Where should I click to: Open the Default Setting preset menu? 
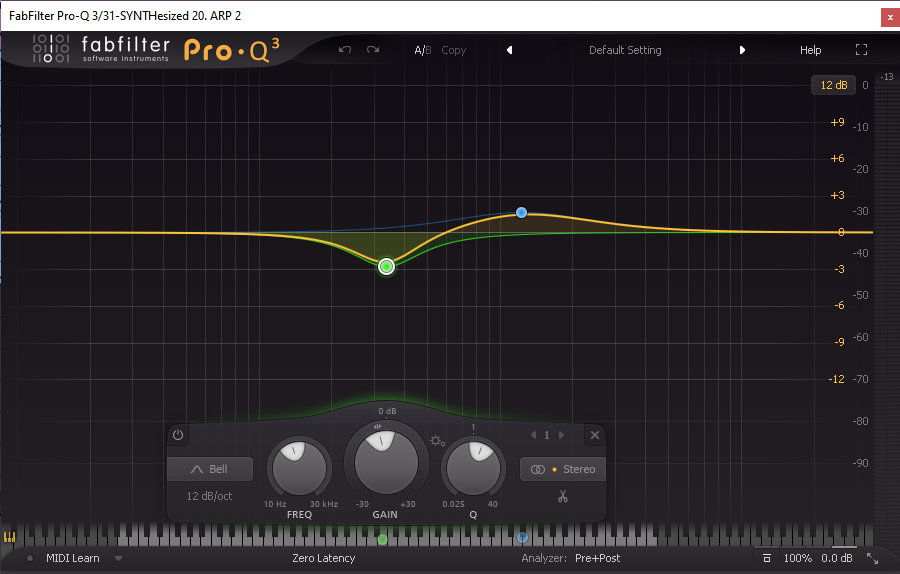pyautogui.click(x=625, y=50)
